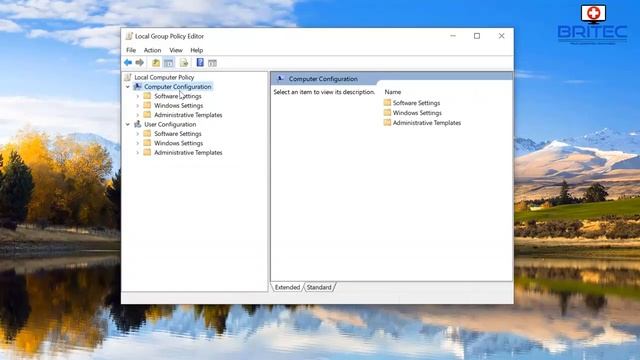
Task: Select Local Computer Policy root node
Action: (x=164, y=77)
